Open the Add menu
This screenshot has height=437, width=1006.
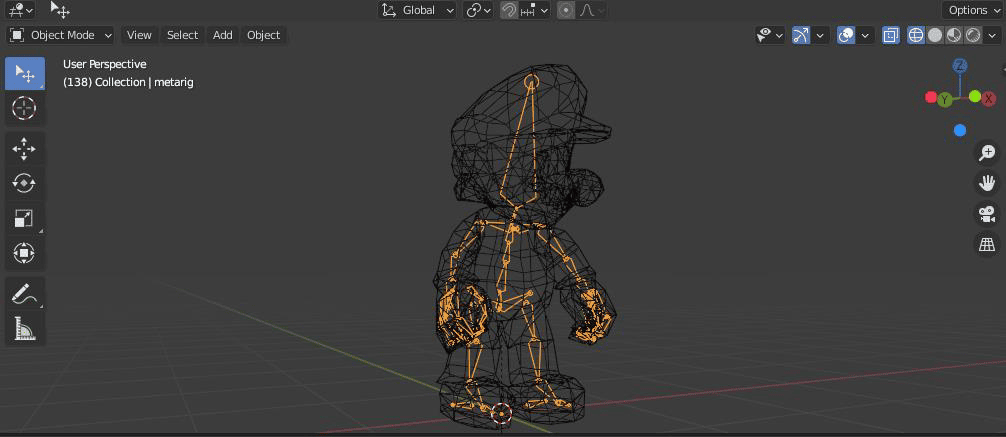pos(223,35)
